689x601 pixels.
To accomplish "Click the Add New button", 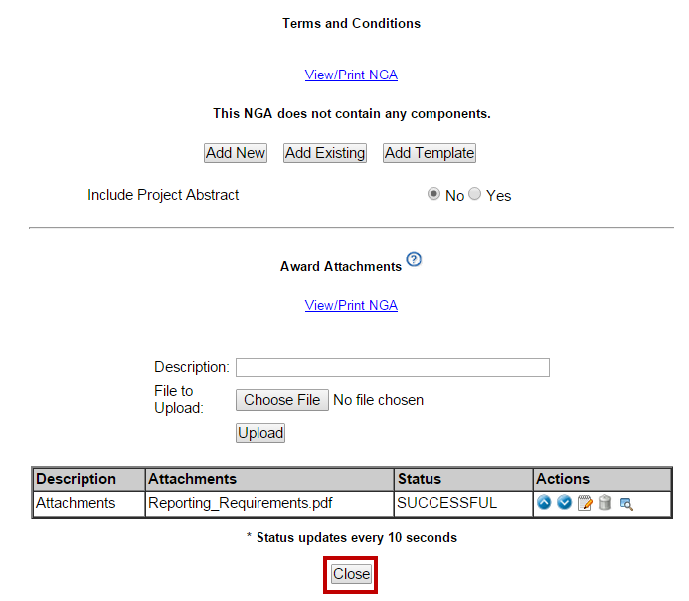I will tap(235, 153).
